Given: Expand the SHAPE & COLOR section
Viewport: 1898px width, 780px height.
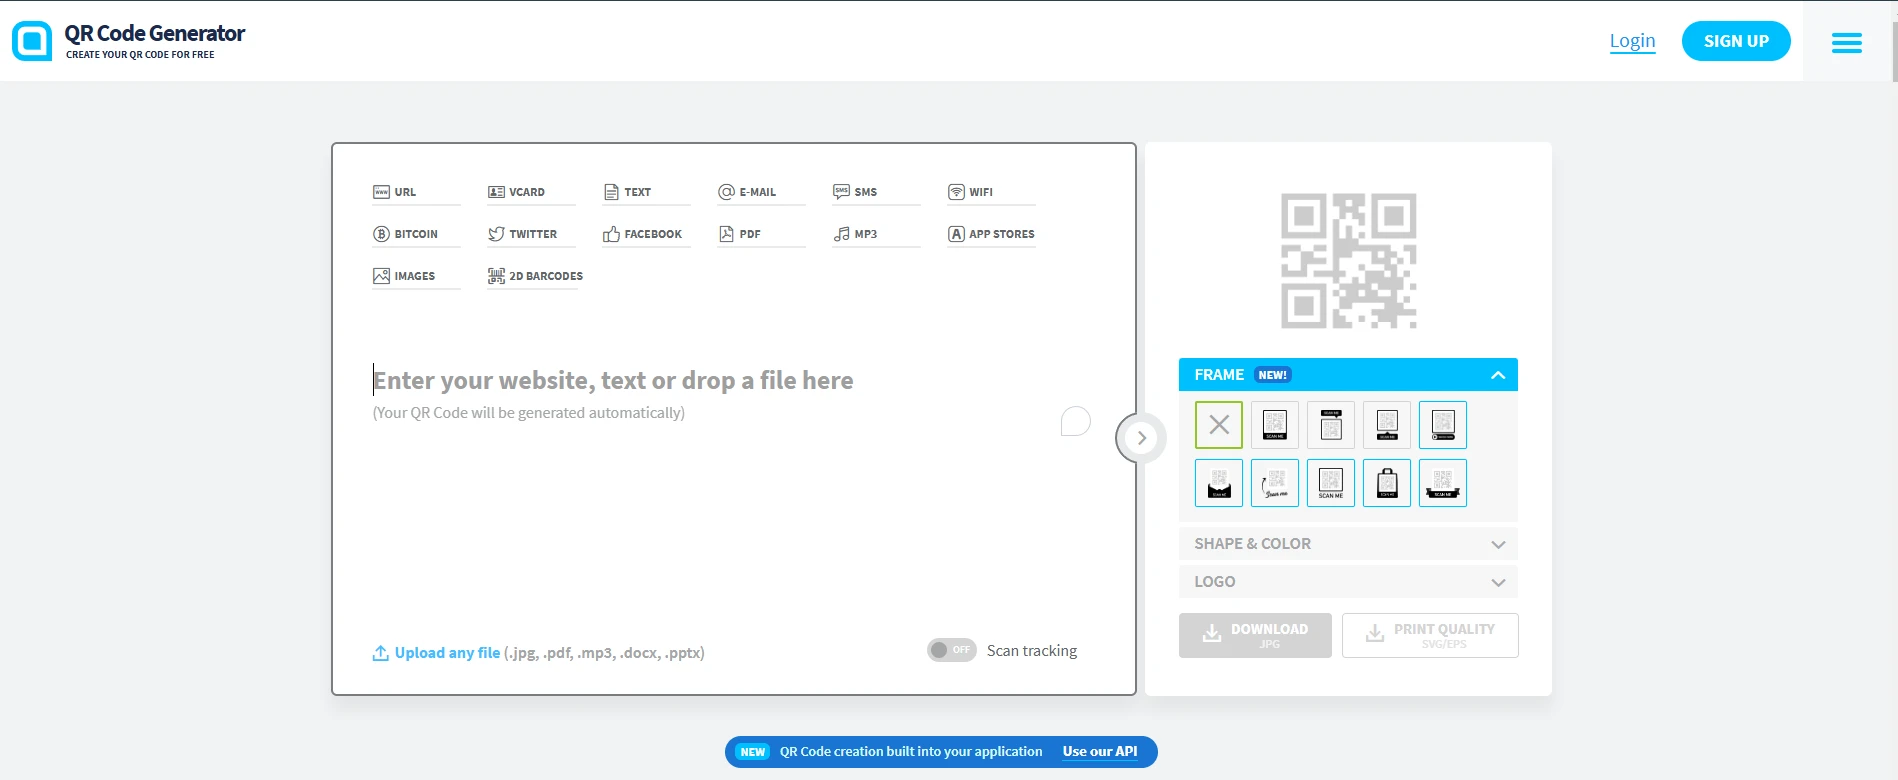Looking at the screenshot, I should pos(1347,544).
